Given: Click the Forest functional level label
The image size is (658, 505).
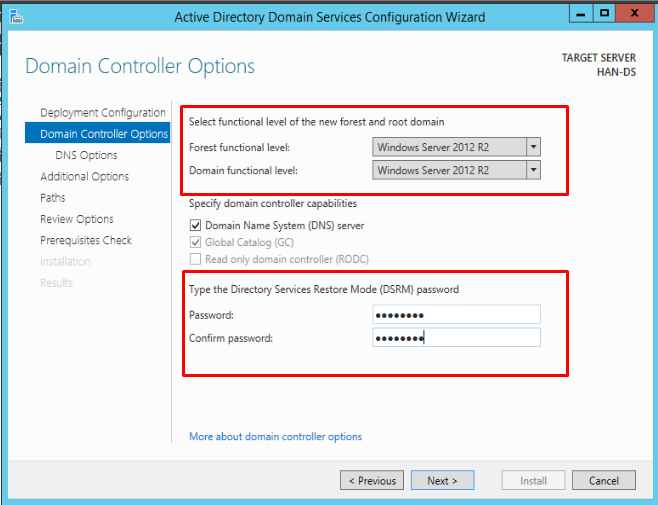Looking at the screenshot, I should [239, 147].
